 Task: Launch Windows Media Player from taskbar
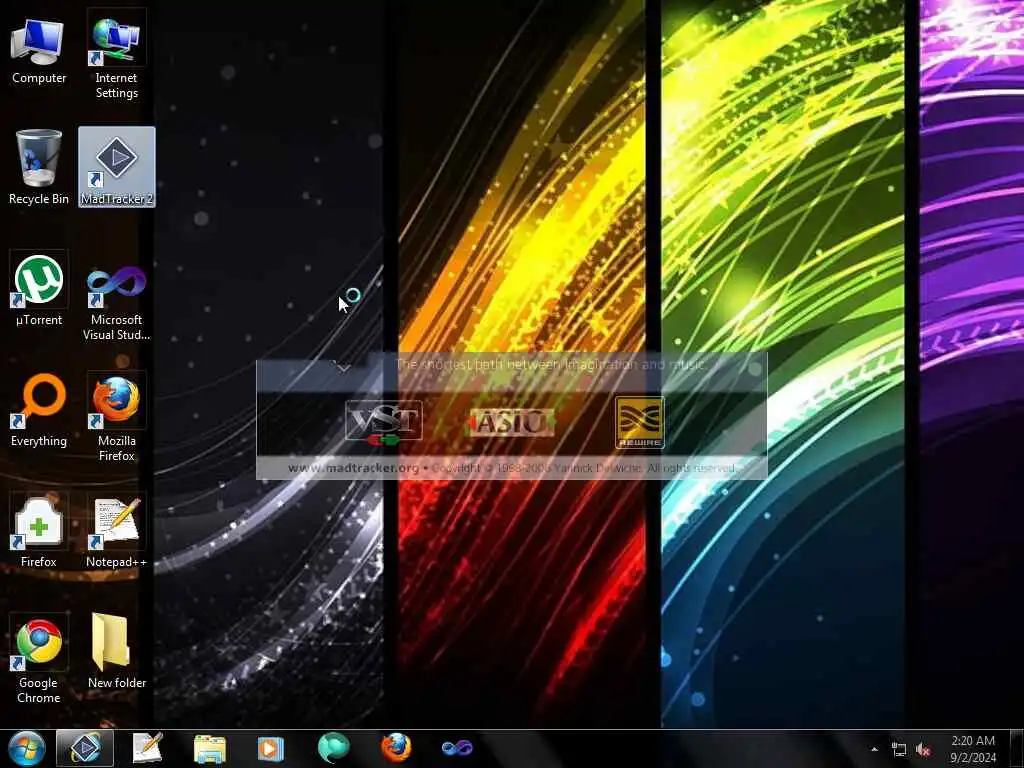click(x=270, y=748)
